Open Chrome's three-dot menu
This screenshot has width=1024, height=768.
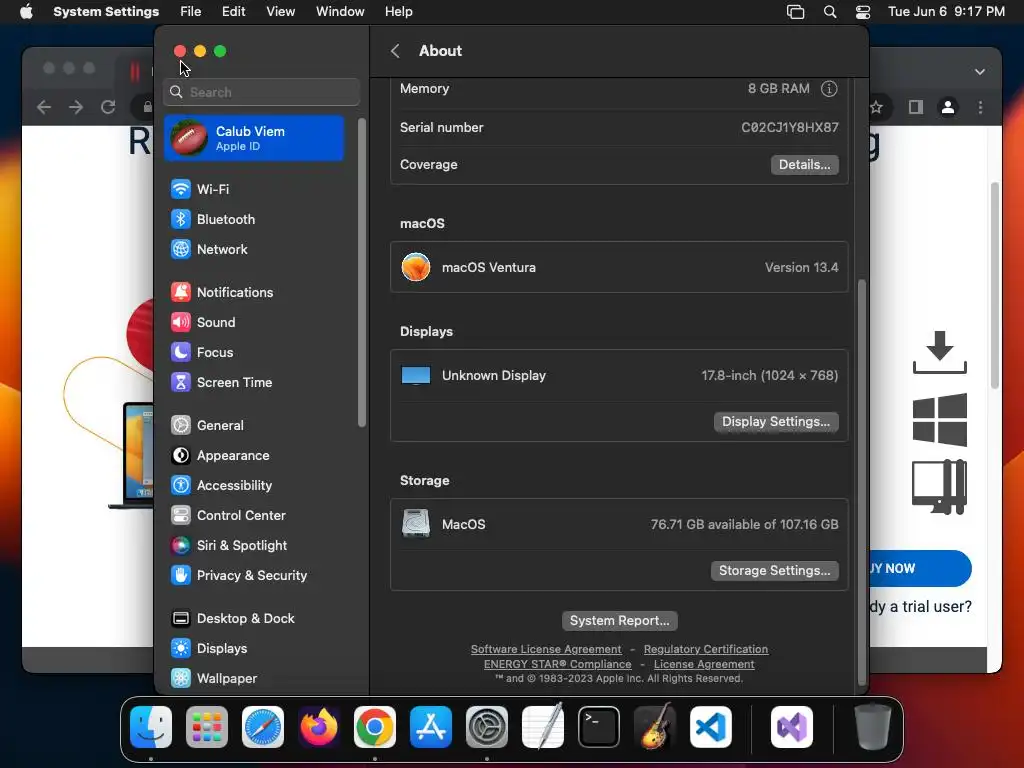click(980, 107)
